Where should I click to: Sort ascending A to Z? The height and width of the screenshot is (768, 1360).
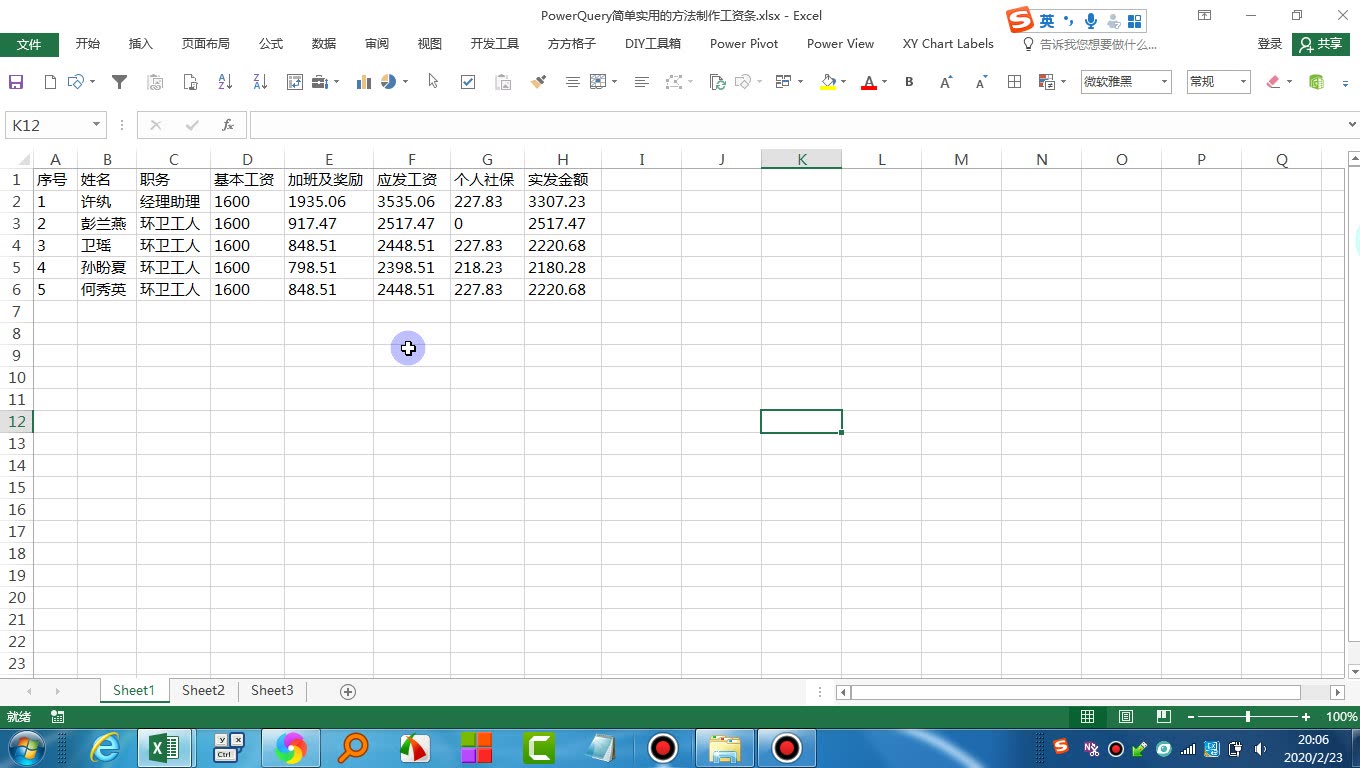pos(225,82)
